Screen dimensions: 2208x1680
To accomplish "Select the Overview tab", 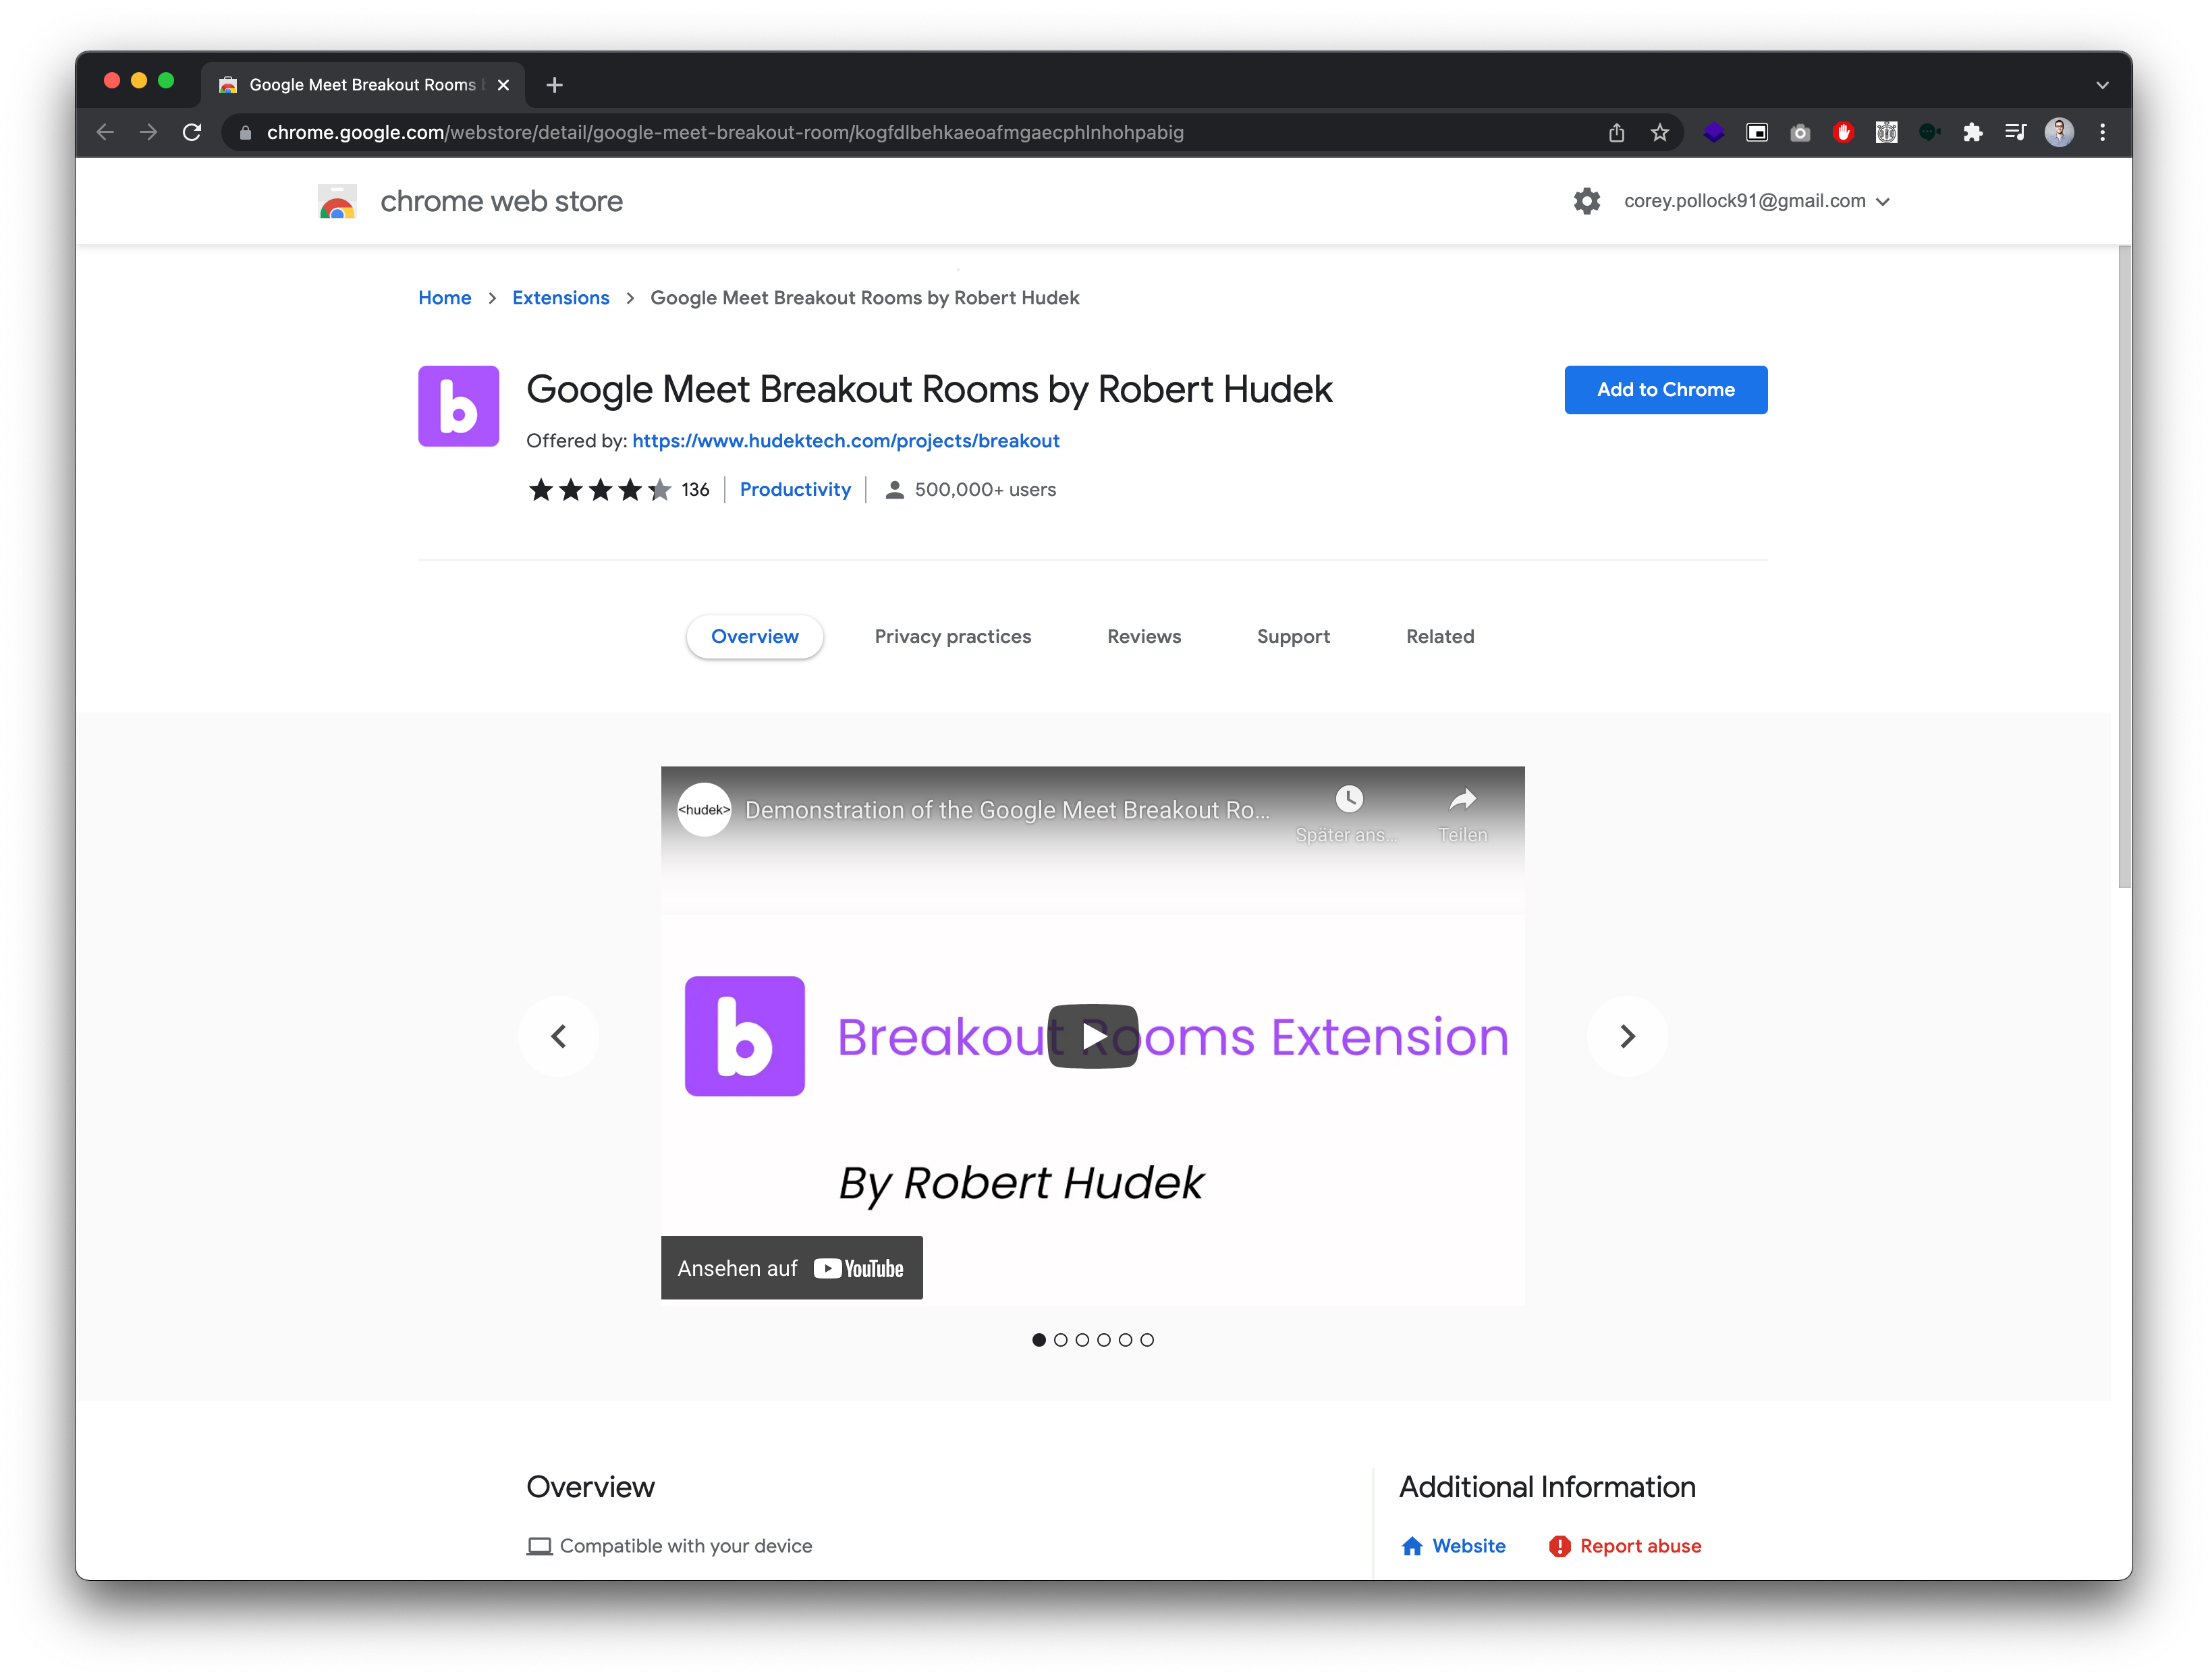I will pos(755,637).
